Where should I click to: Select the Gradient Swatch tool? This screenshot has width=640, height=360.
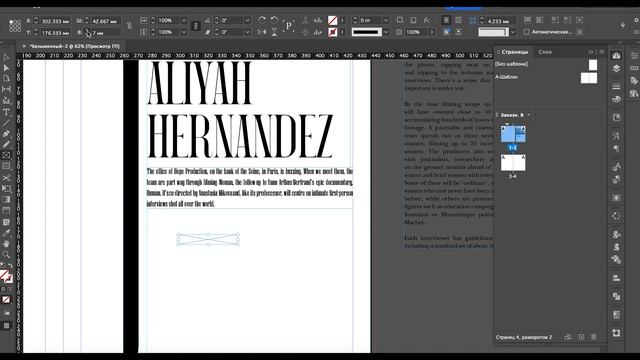coord(6,199)
